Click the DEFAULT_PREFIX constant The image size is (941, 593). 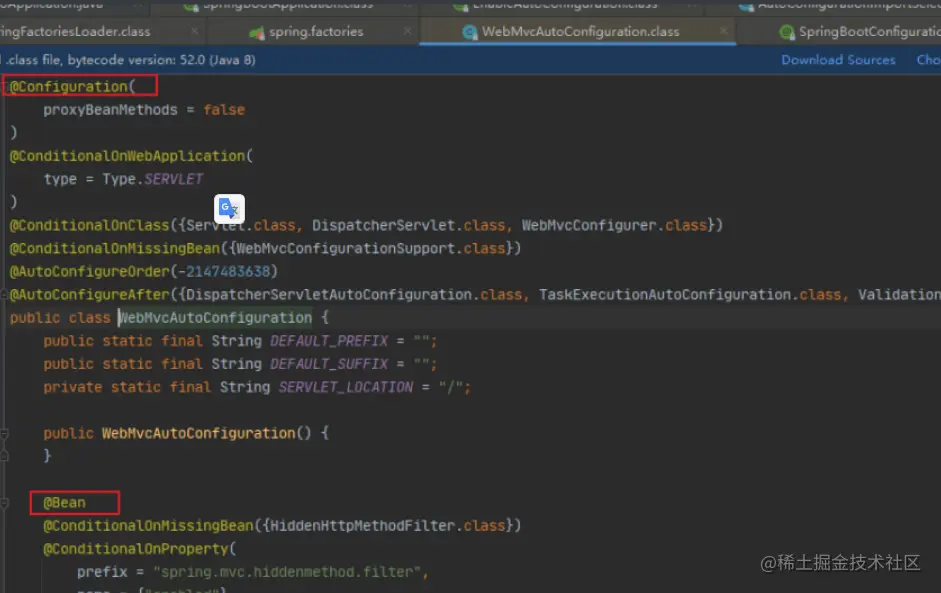pos(329,341)
